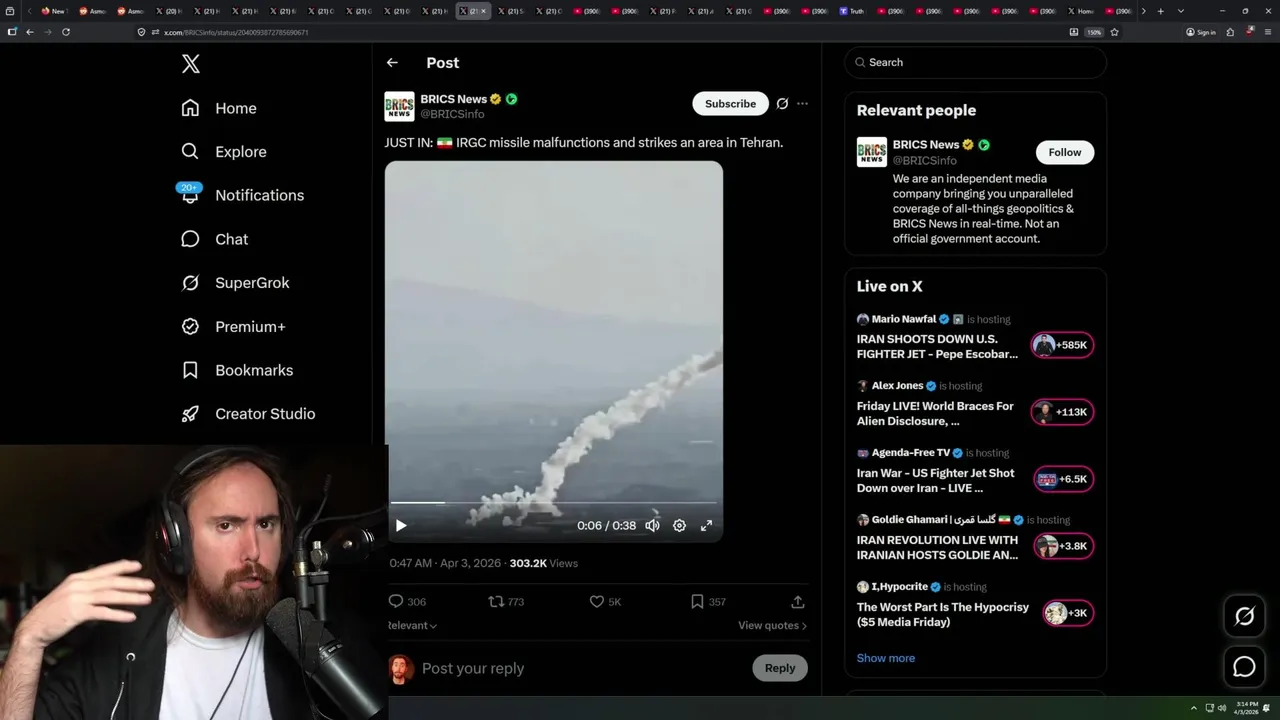The width and height of the screenshot is (1280, 720).
Task: Click the share icon on post
Action: pyautogui.click(x=798, y=601)
